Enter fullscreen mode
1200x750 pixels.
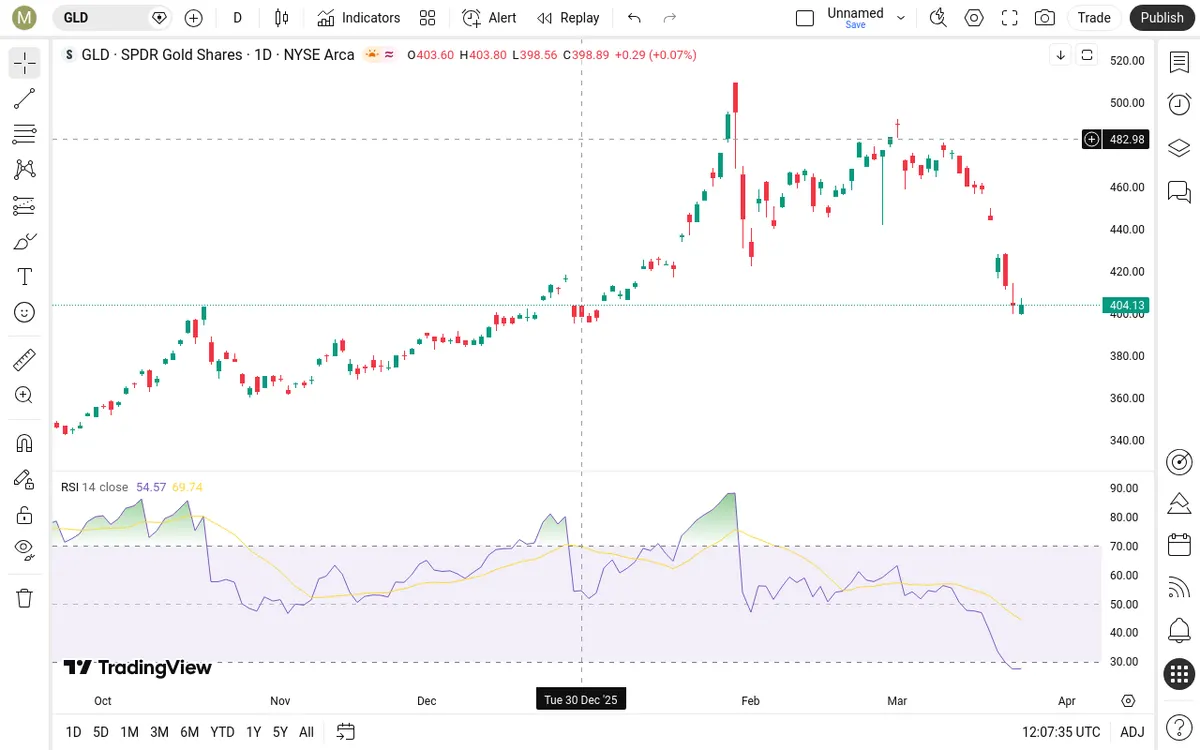click(x=1010, y=17)
